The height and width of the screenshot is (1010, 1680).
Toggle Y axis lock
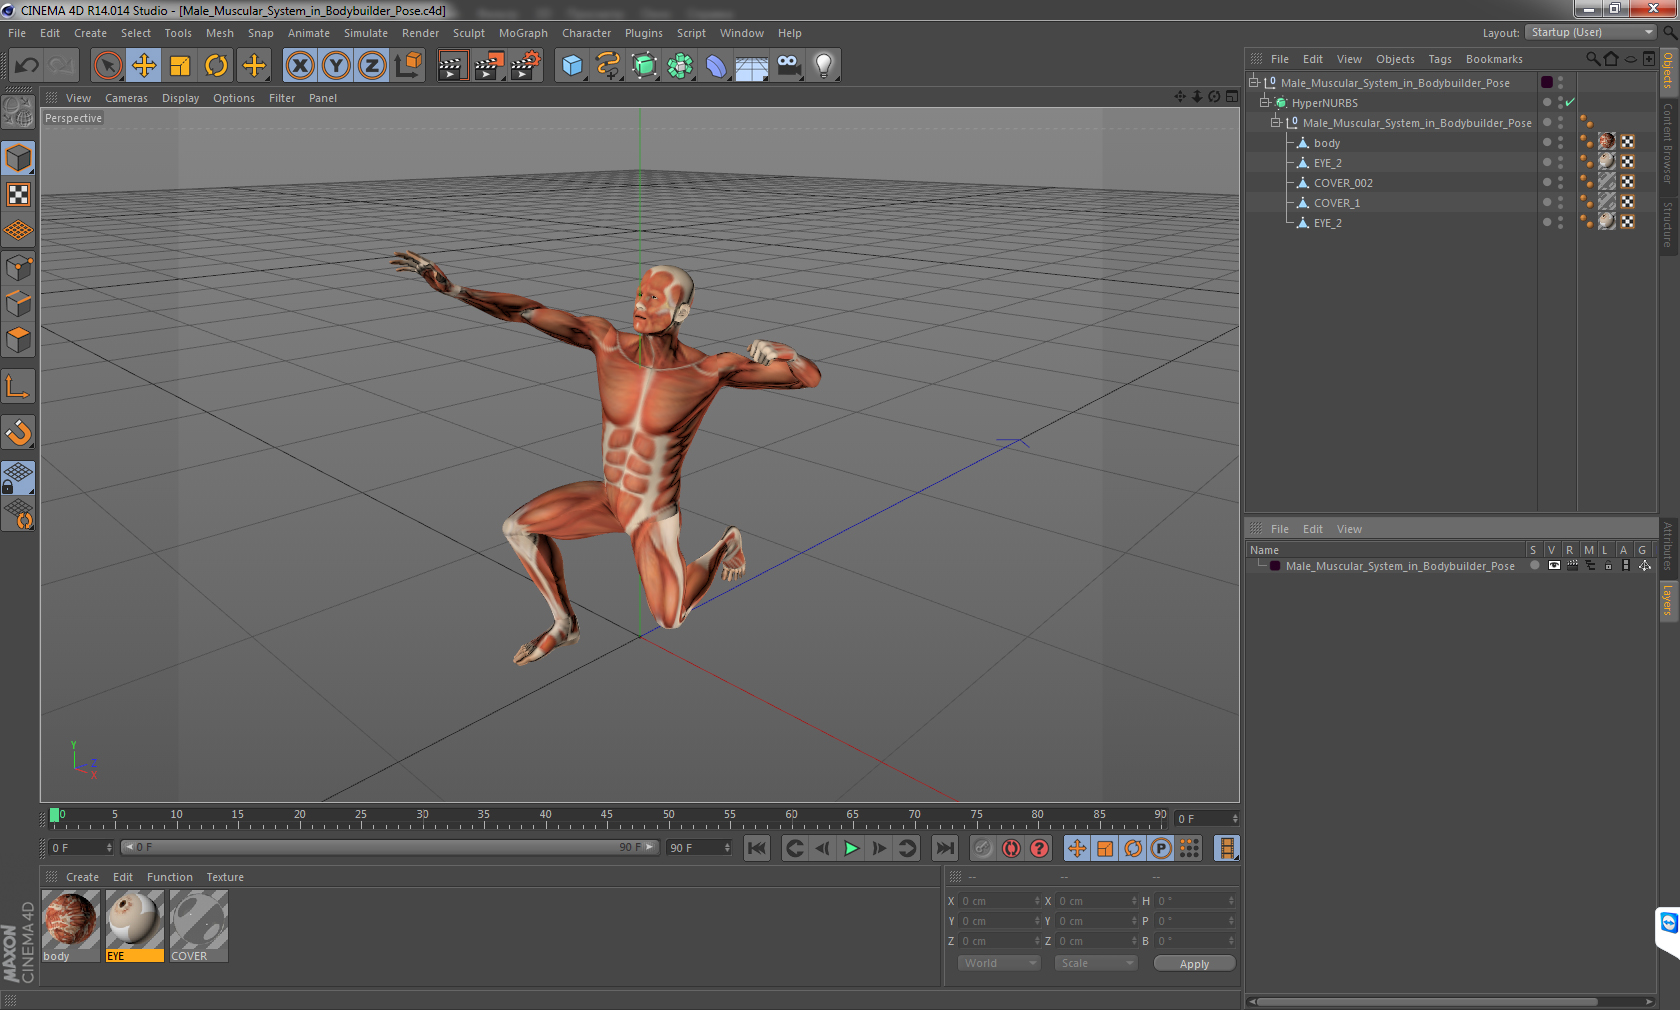(x=336, y=66)
